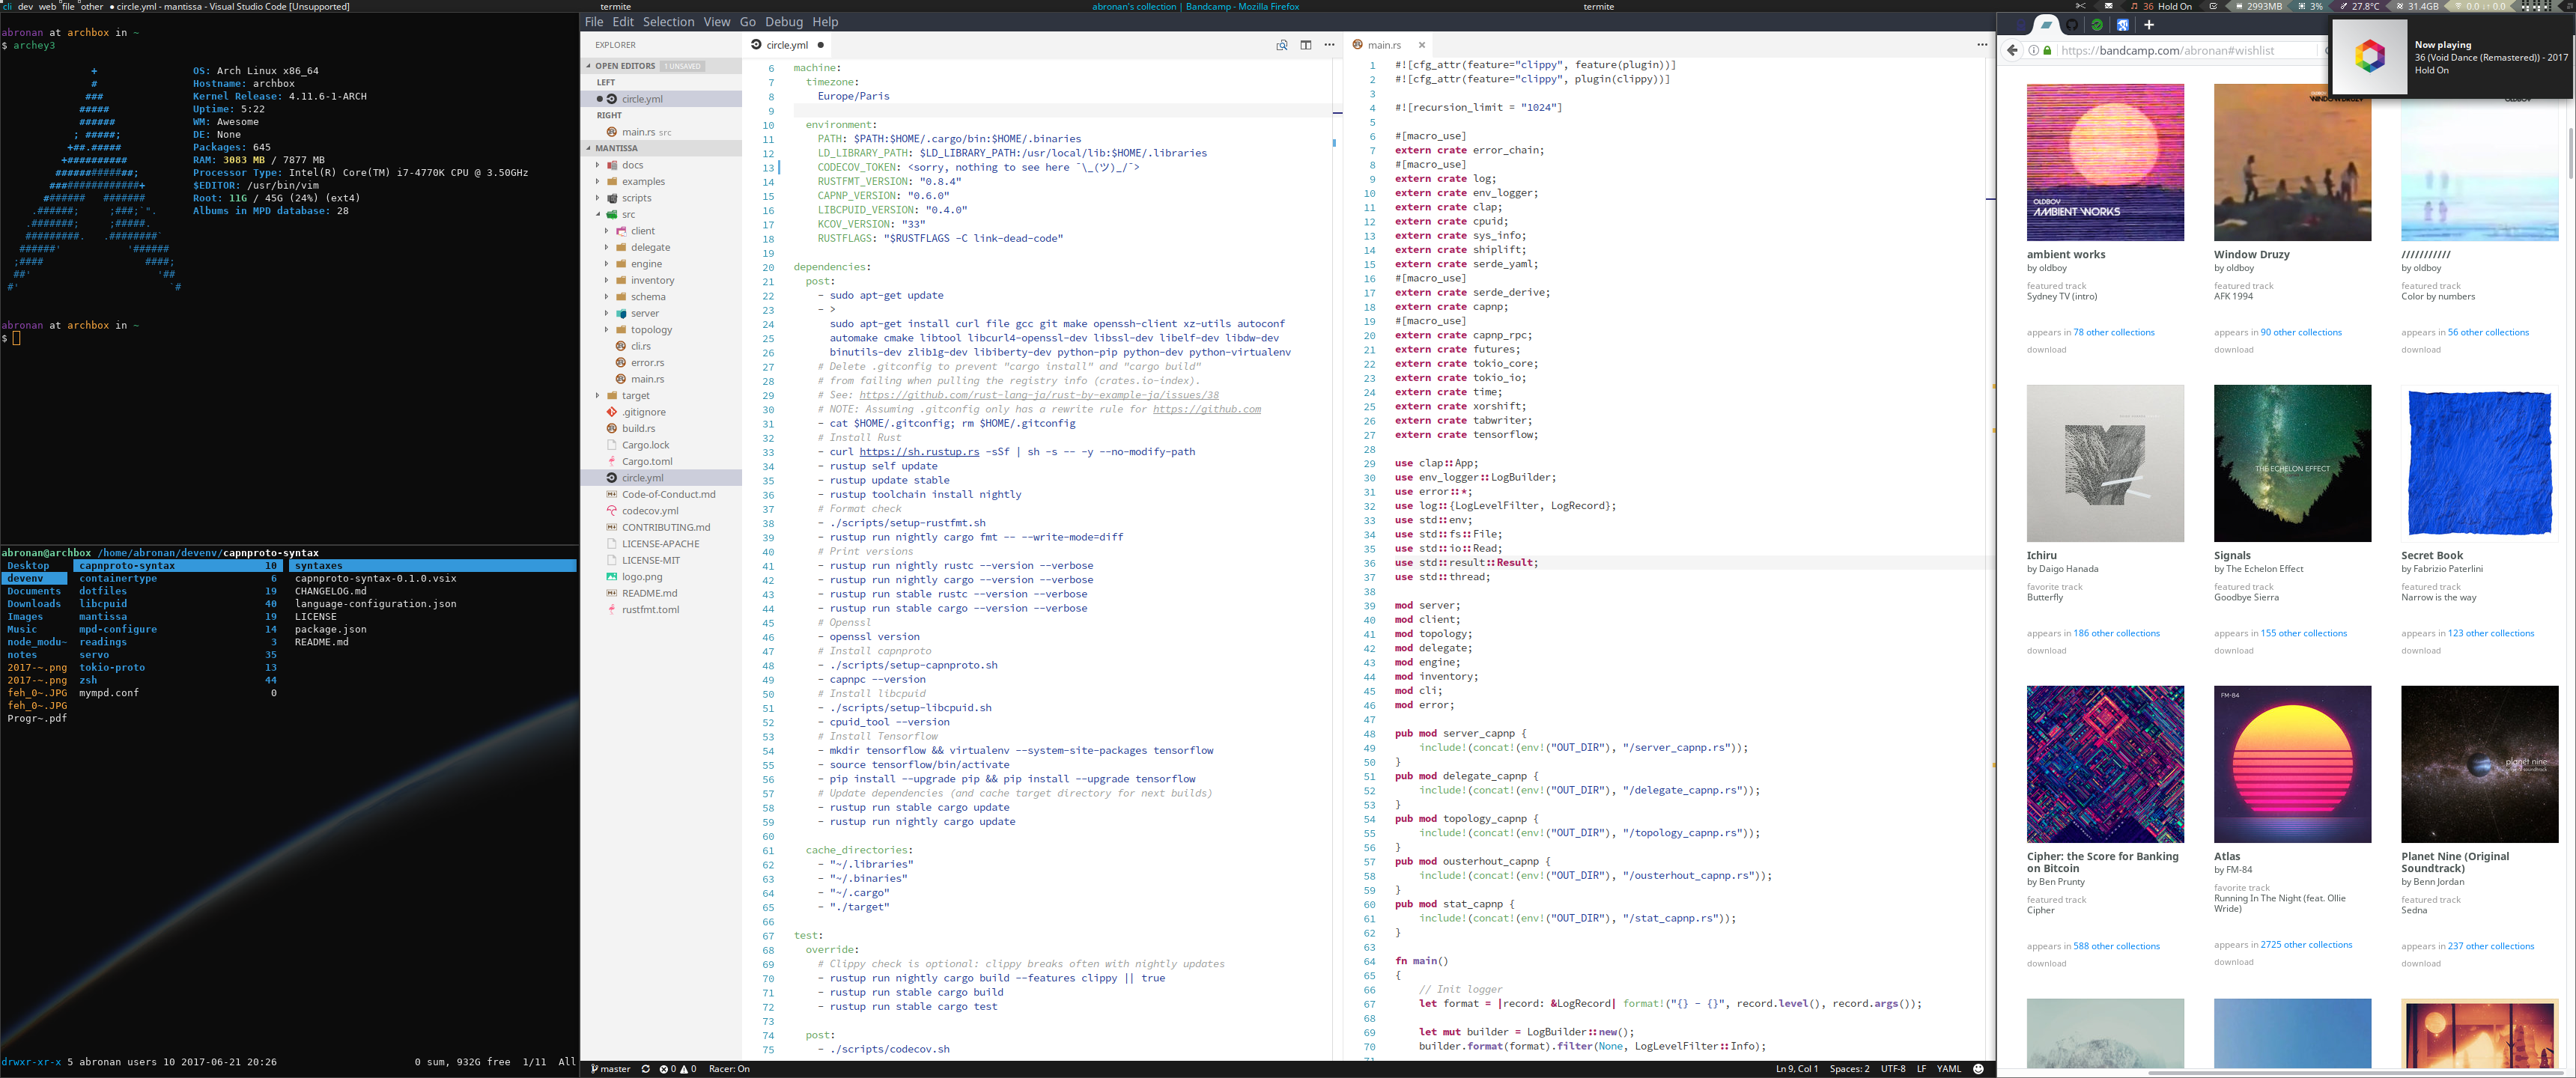Click the feedback smiley icon in status bar

1977,1069
